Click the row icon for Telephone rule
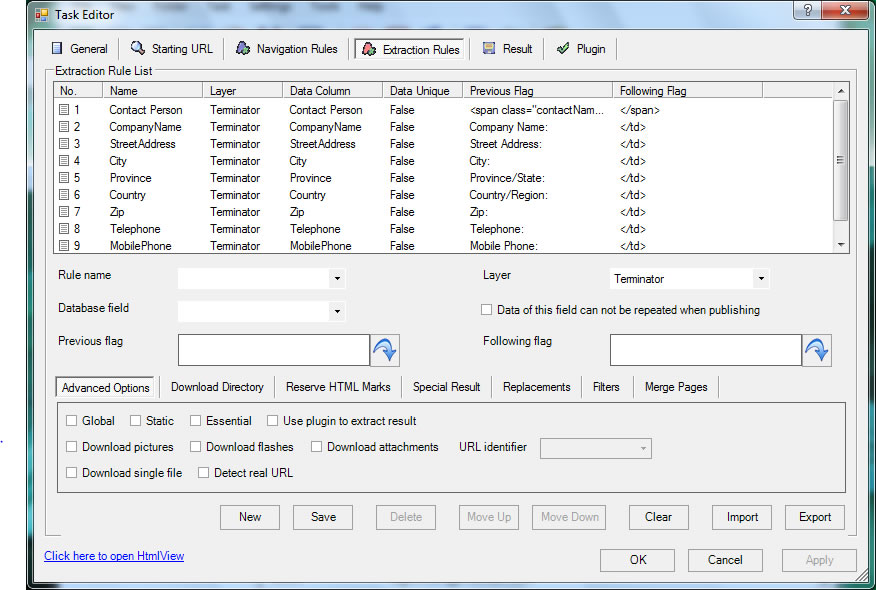 pyautogui.click(x=64, y=229)
